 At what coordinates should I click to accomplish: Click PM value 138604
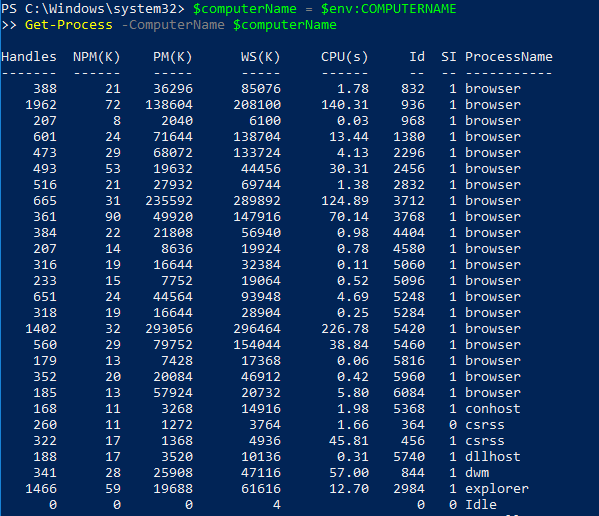(169, 105)
